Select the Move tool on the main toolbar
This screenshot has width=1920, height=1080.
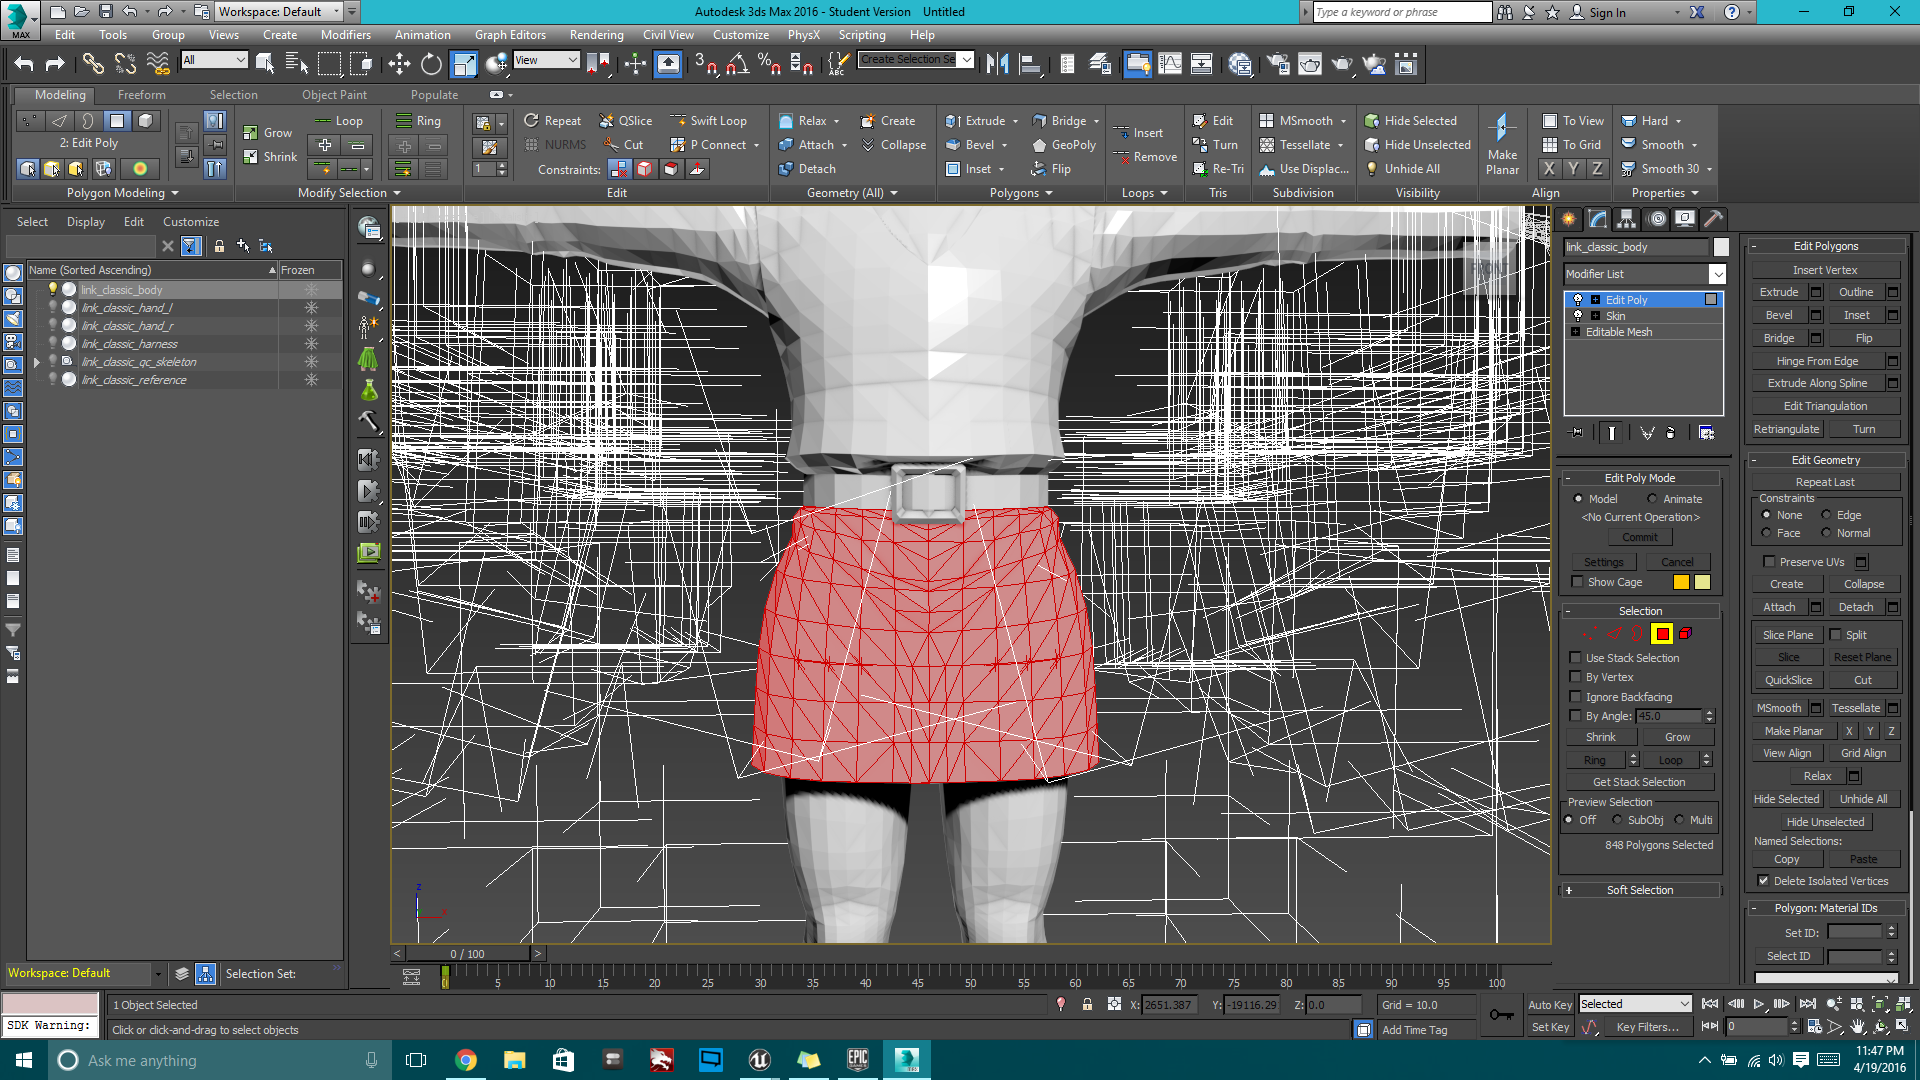click(400, 63)
